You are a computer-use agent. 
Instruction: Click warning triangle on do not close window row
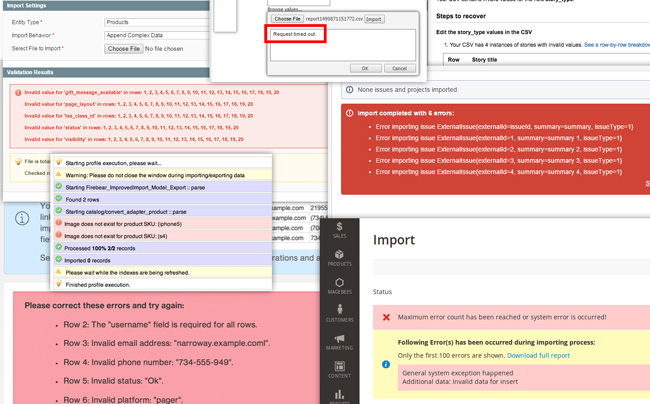pyautogui.click(x=58, y=174)
